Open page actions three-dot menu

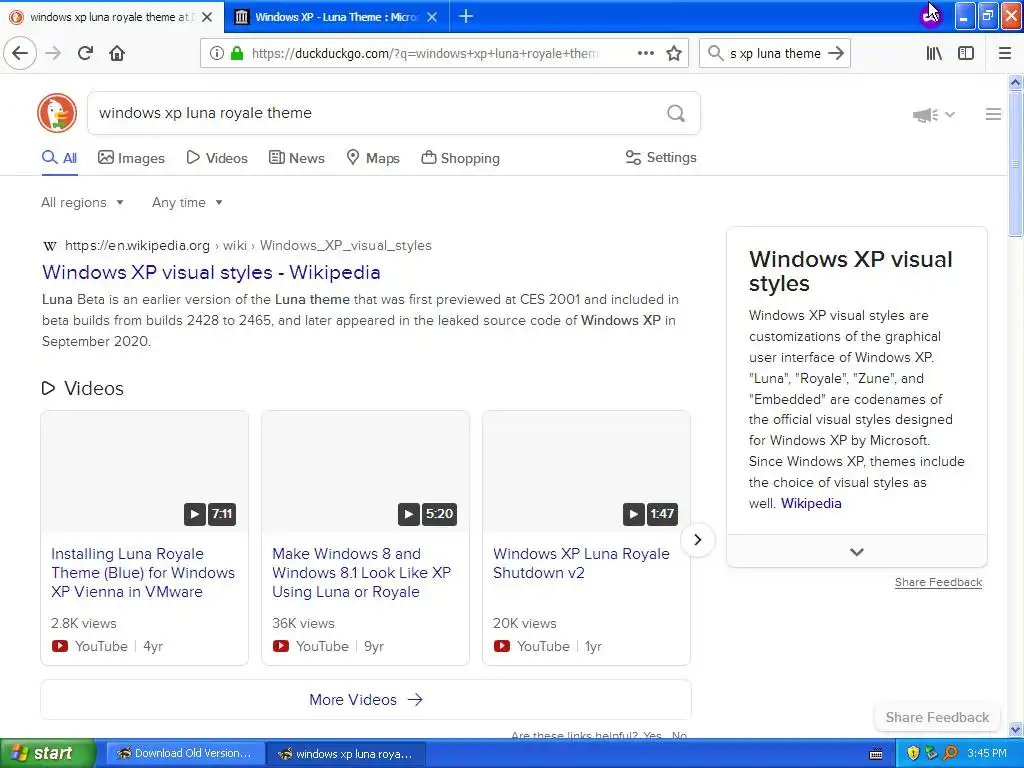tap(645, 54)
